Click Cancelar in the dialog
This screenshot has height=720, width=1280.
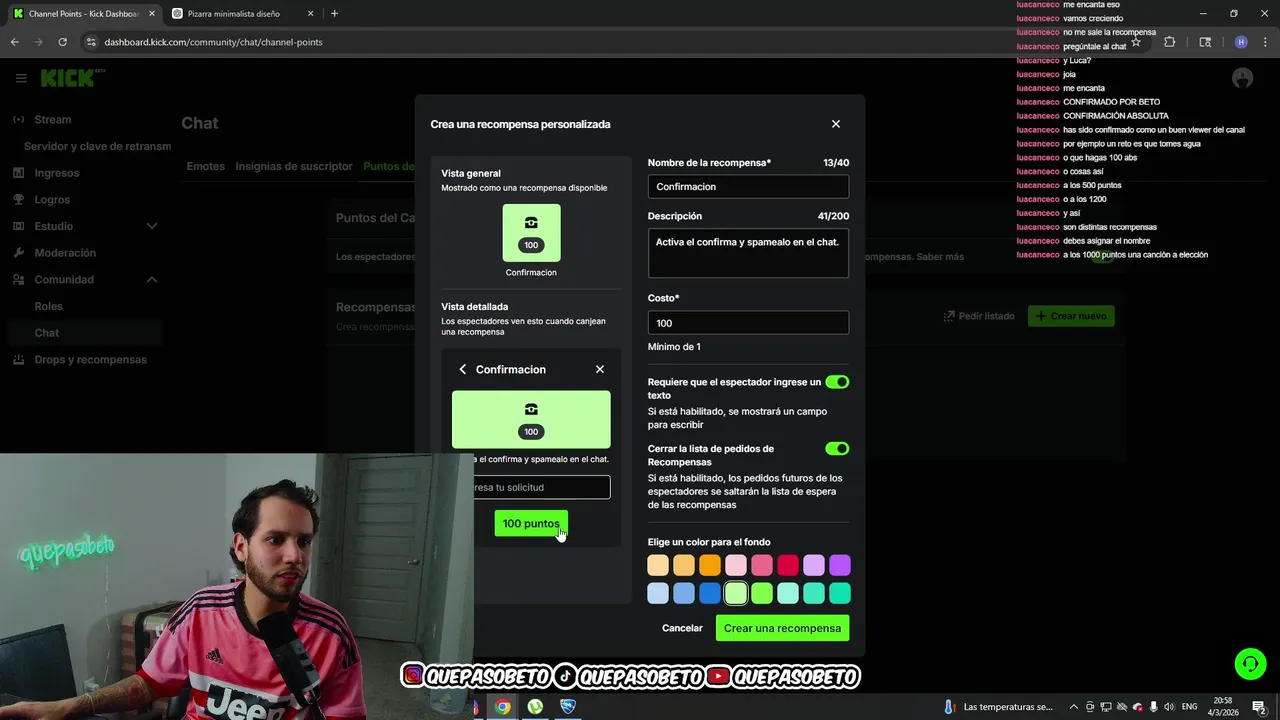coord(682,628)
